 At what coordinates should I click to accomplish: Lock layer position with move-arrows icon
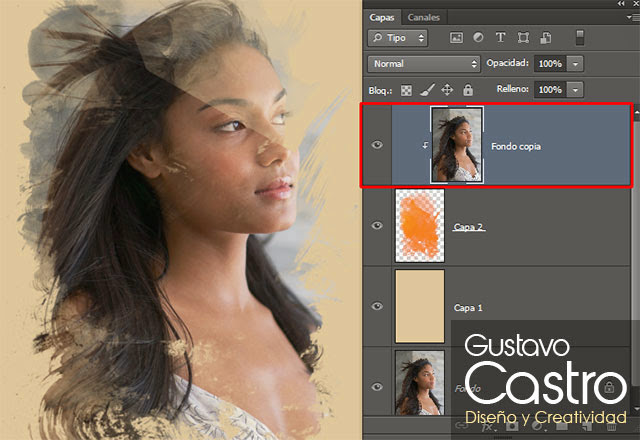point(447,90)
